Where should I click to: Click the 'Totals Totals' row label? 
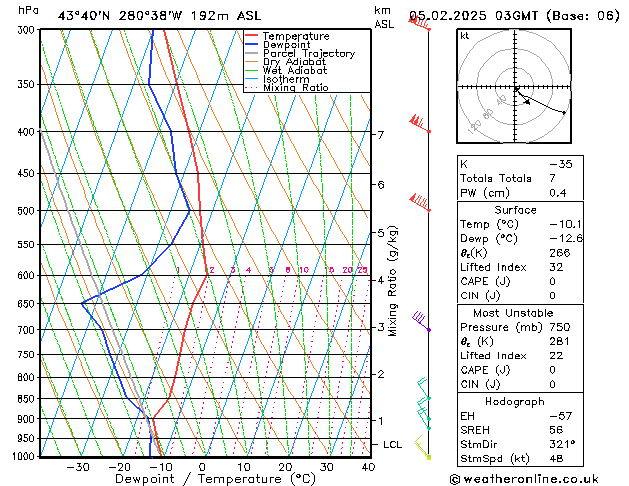[496, 178]
